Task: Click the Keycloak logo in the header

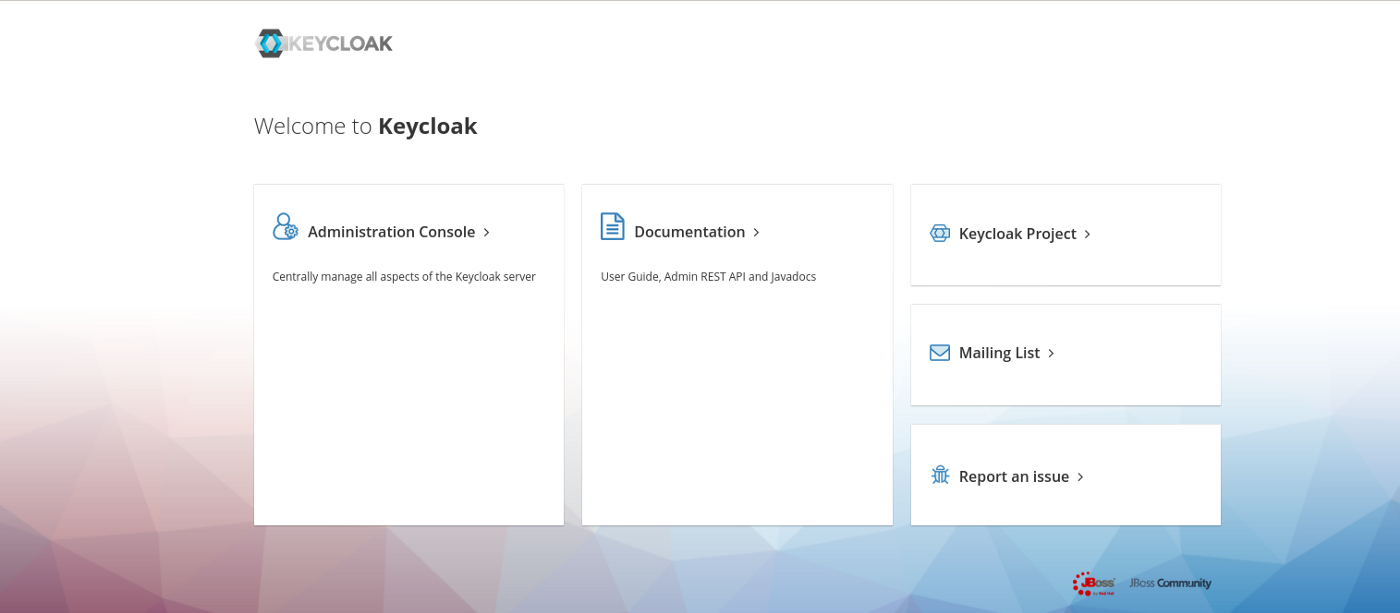Action: point(325,43)
